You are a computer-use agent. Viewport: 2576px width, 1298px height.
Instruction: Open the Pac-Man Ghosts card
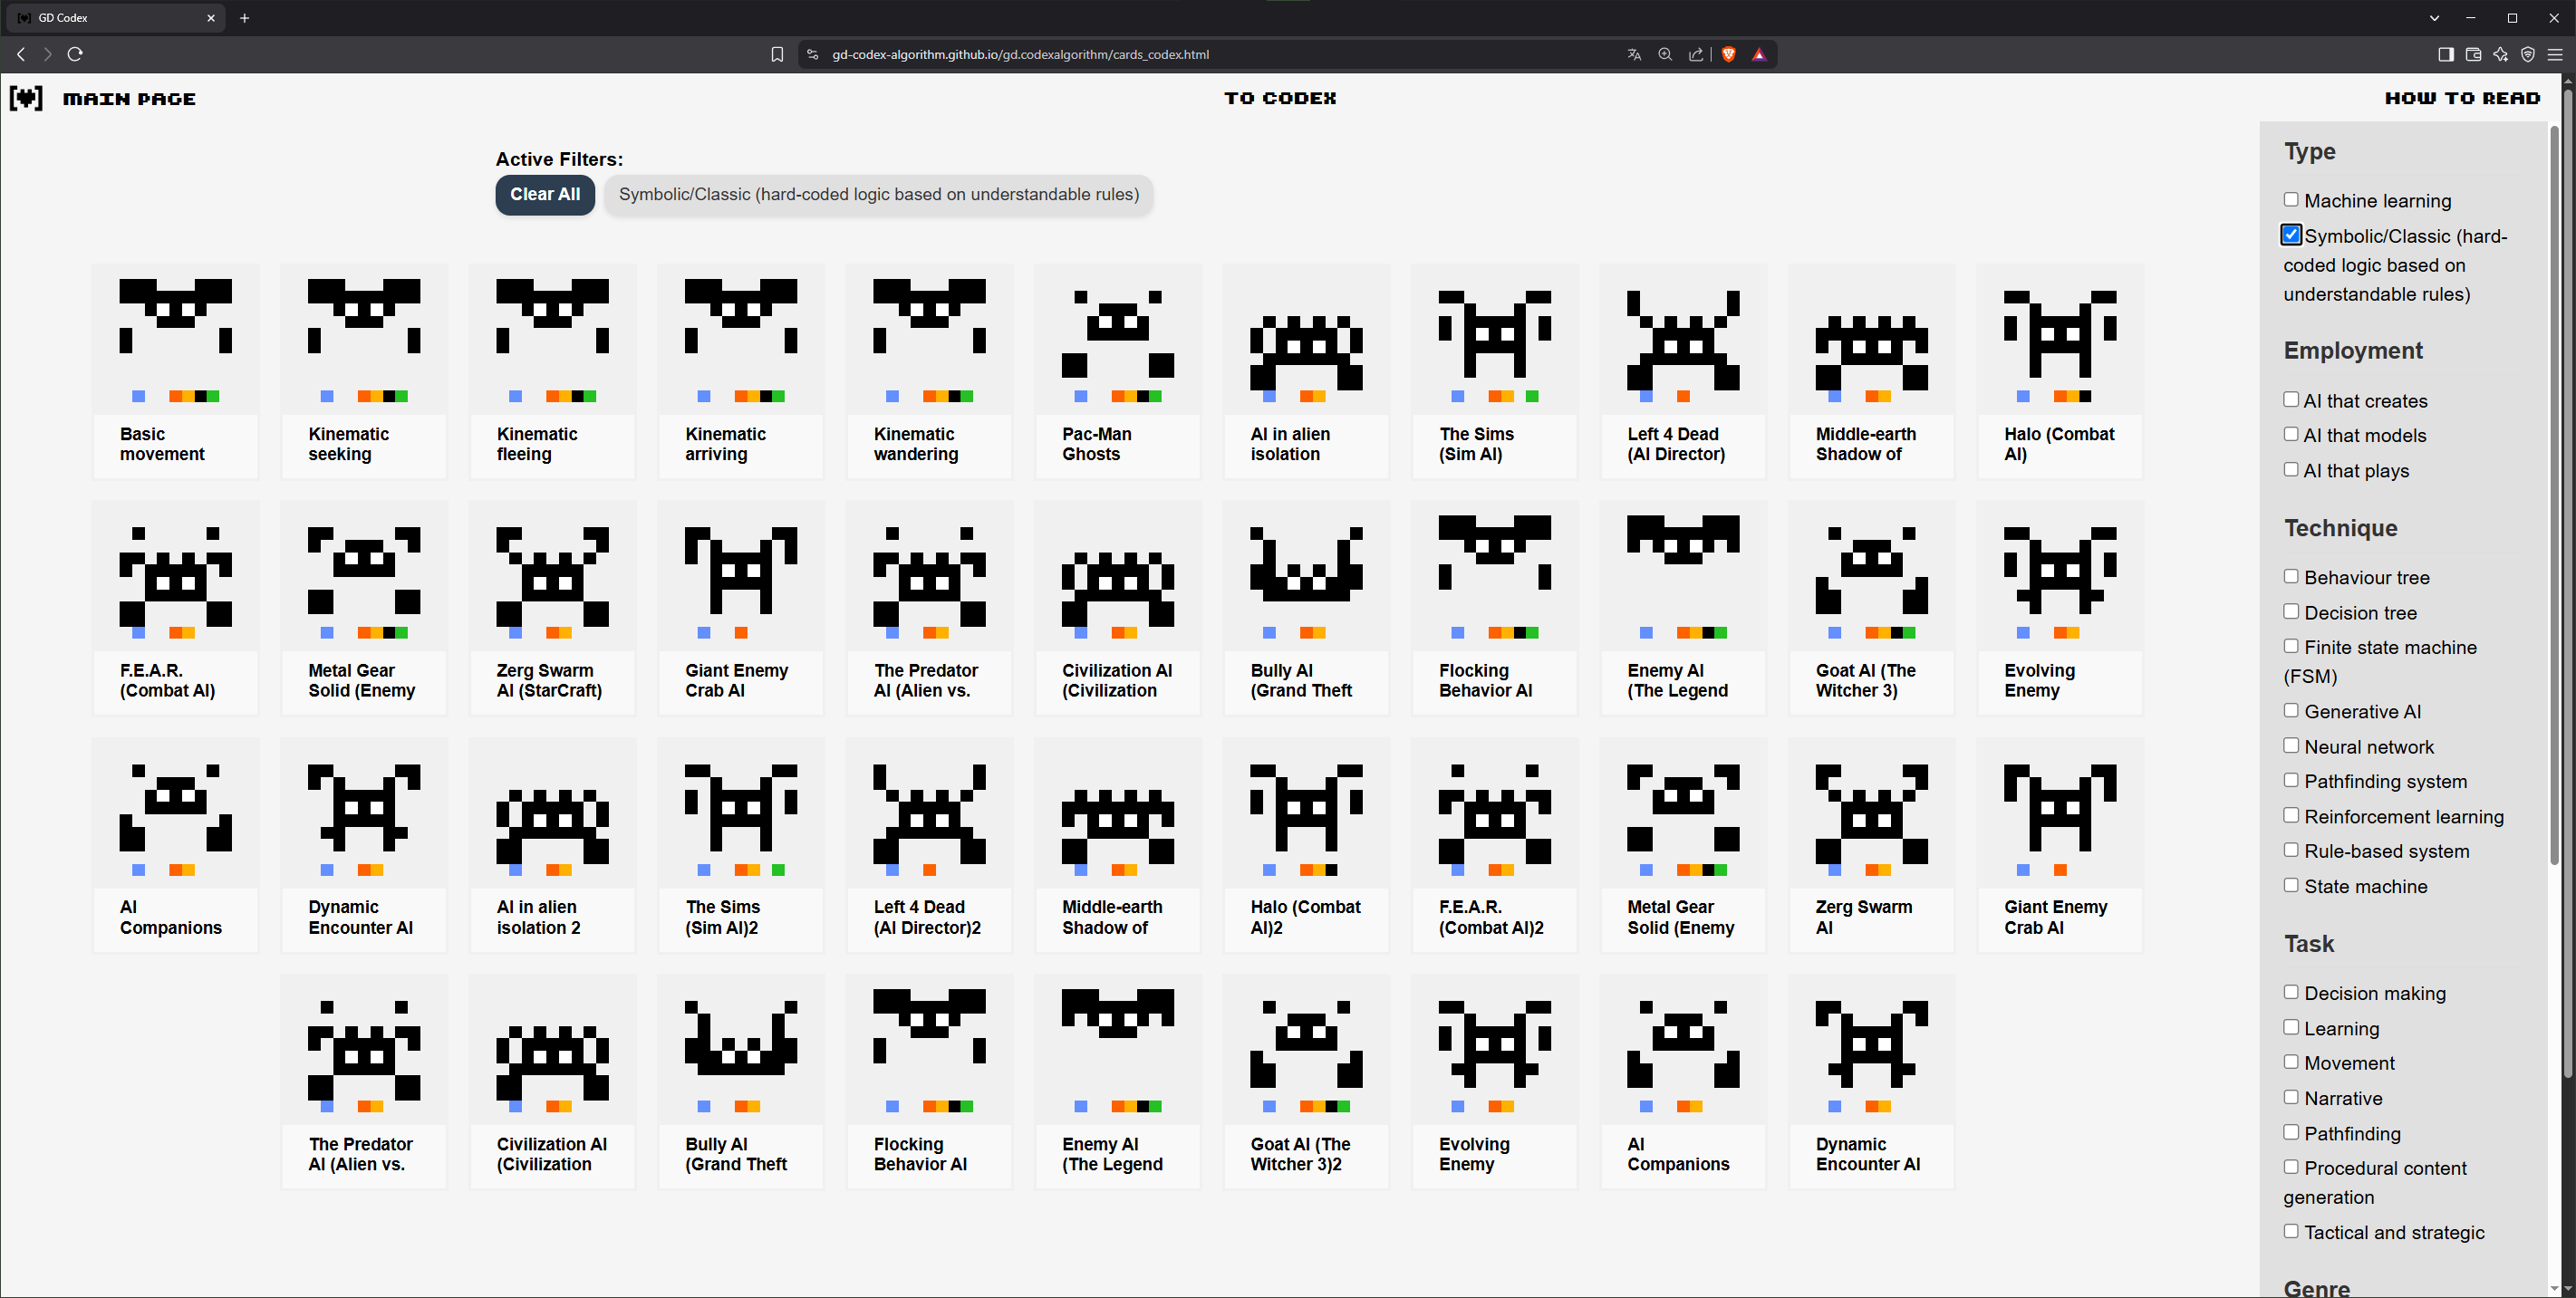click(1117, 371)
